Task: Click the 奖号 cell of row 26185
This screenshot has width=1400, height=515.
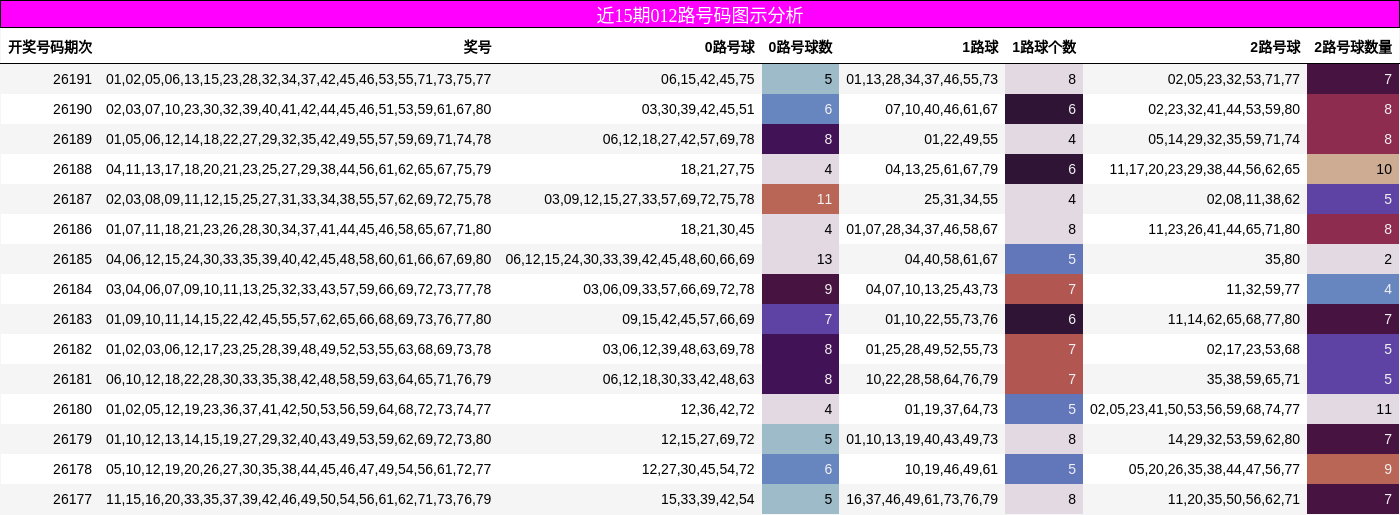Action: 299,259
